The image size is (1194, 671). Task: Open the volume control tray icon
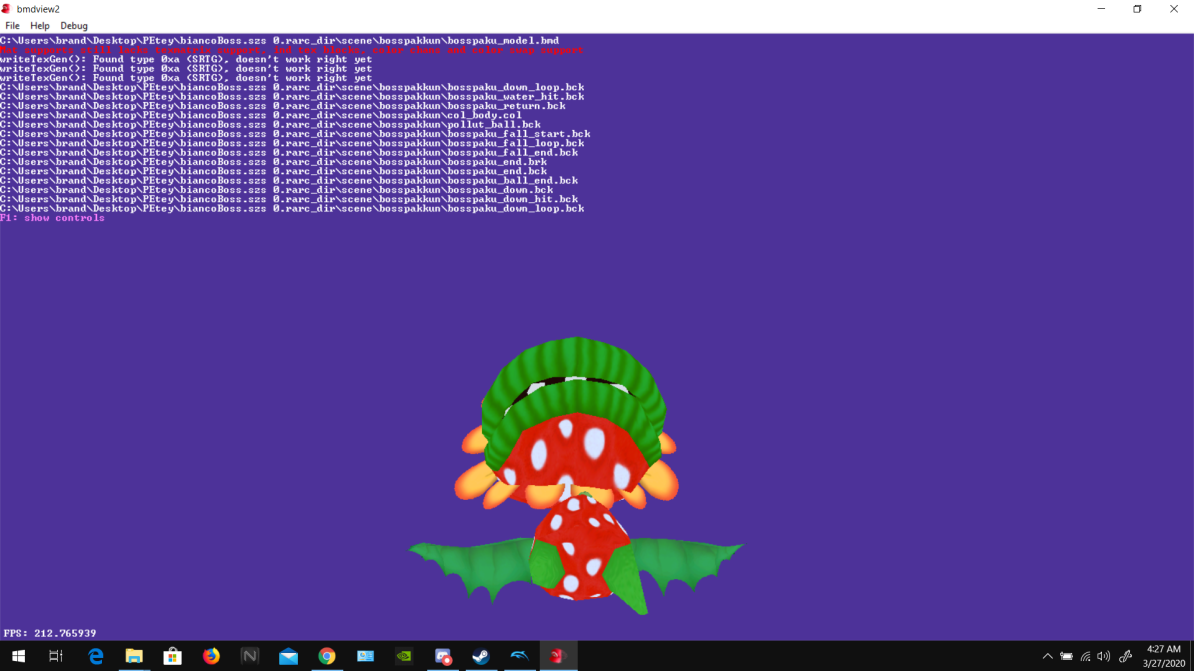click(1104, 656)
